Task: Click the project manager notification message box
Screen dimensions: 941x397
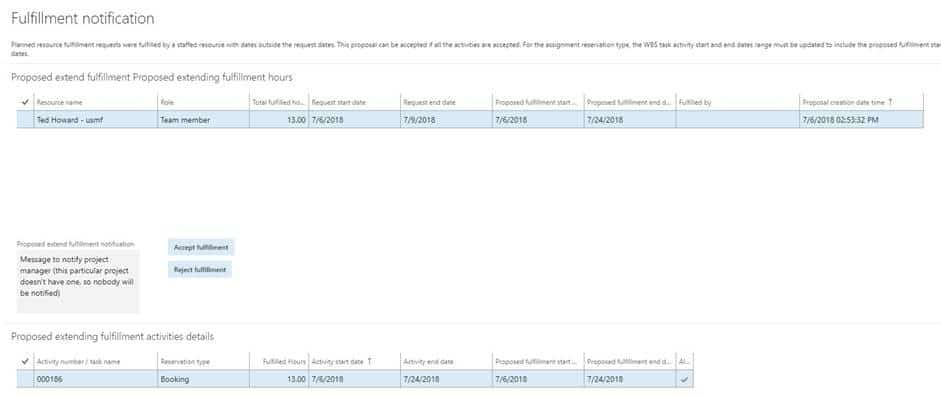Action: (77, 281)
